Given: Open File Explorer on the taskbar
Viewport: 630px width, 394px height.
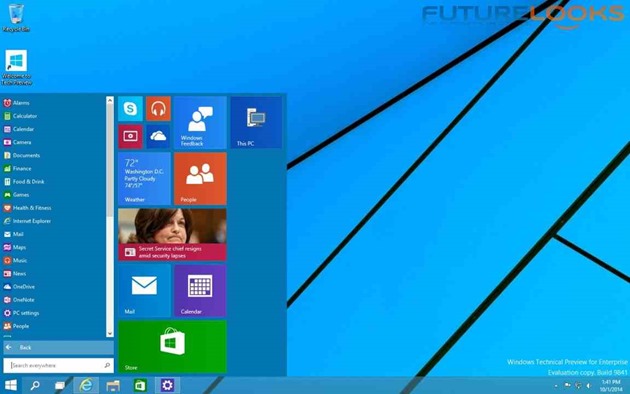Looking at the screenshot, I should [113, 386].
